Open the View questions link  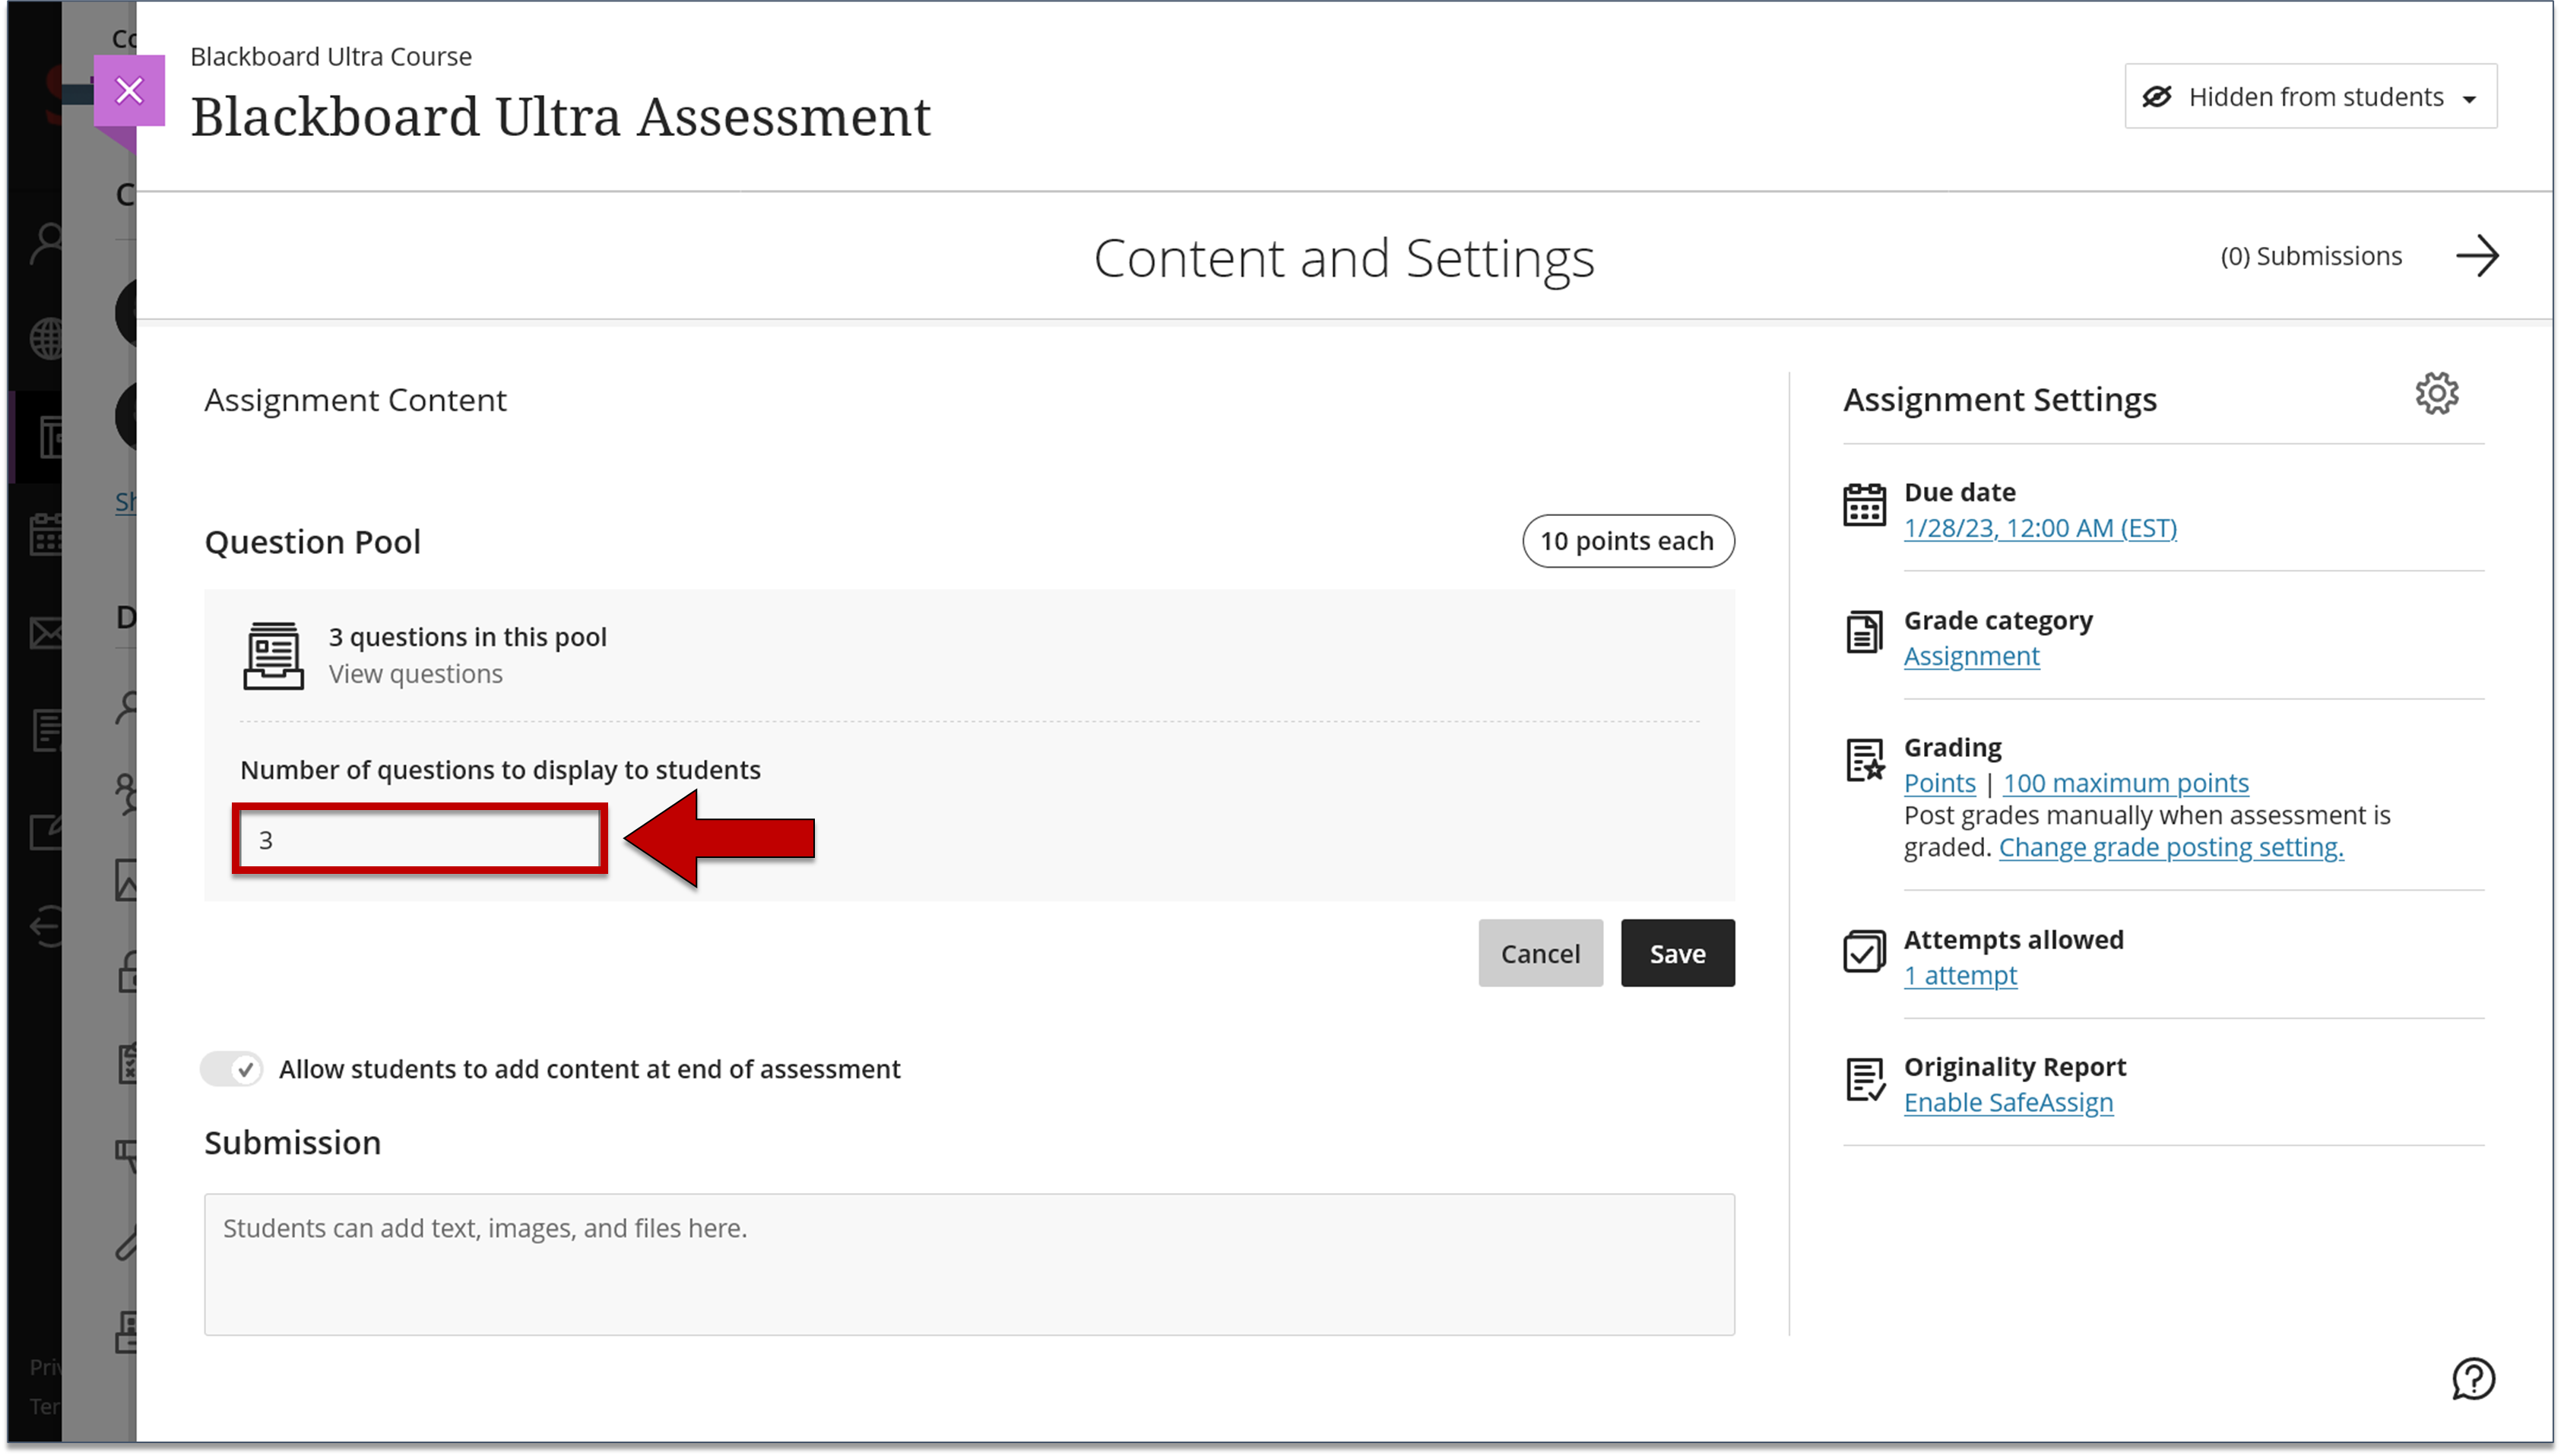[415, 673]
